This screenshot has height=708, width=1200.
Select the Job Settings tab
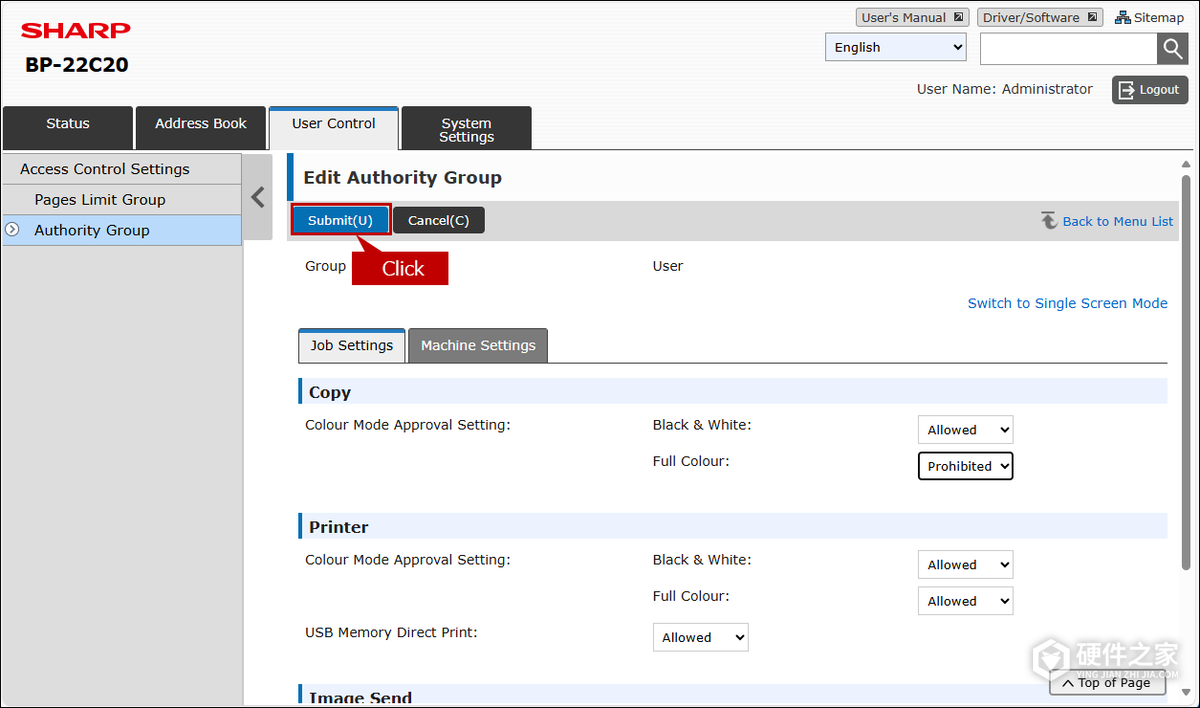coord(352,345)
